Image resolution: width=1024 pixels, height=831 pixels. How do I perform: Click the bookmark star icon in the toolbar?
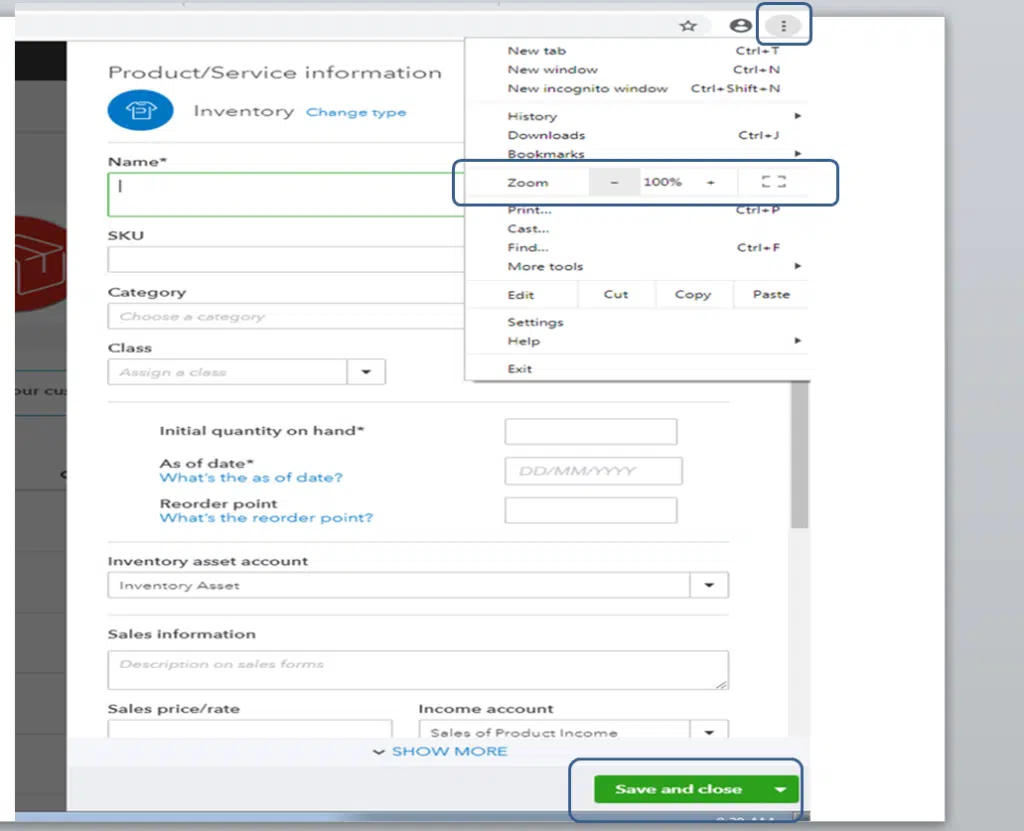click(687, 25)
